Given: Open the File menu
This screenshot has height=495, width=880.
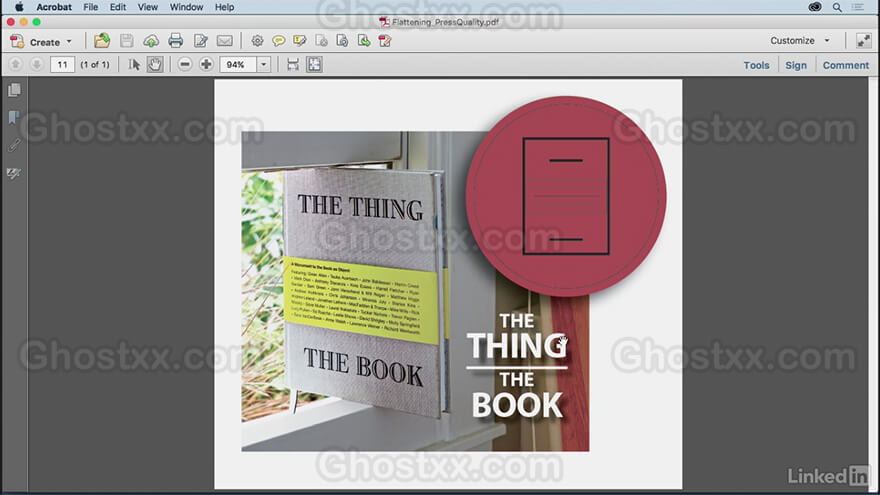Looking at the screenshot, I should tap(90, 7).
